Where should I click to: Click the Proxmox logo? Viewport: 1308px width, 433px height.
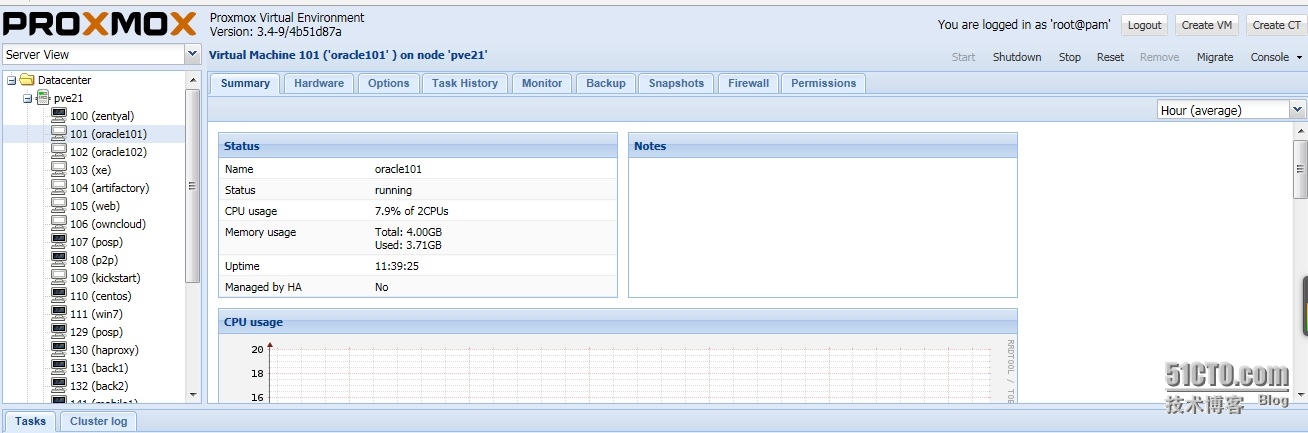[x=100, y=24]
